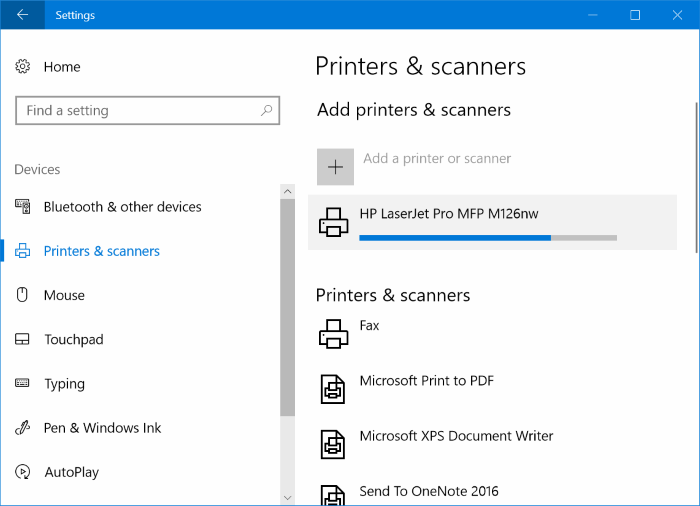Image resolution: width=700 pixels, height=506 pixels.
Task: Open Bluetooth & other devices
Action: click(x=123, y=207)
